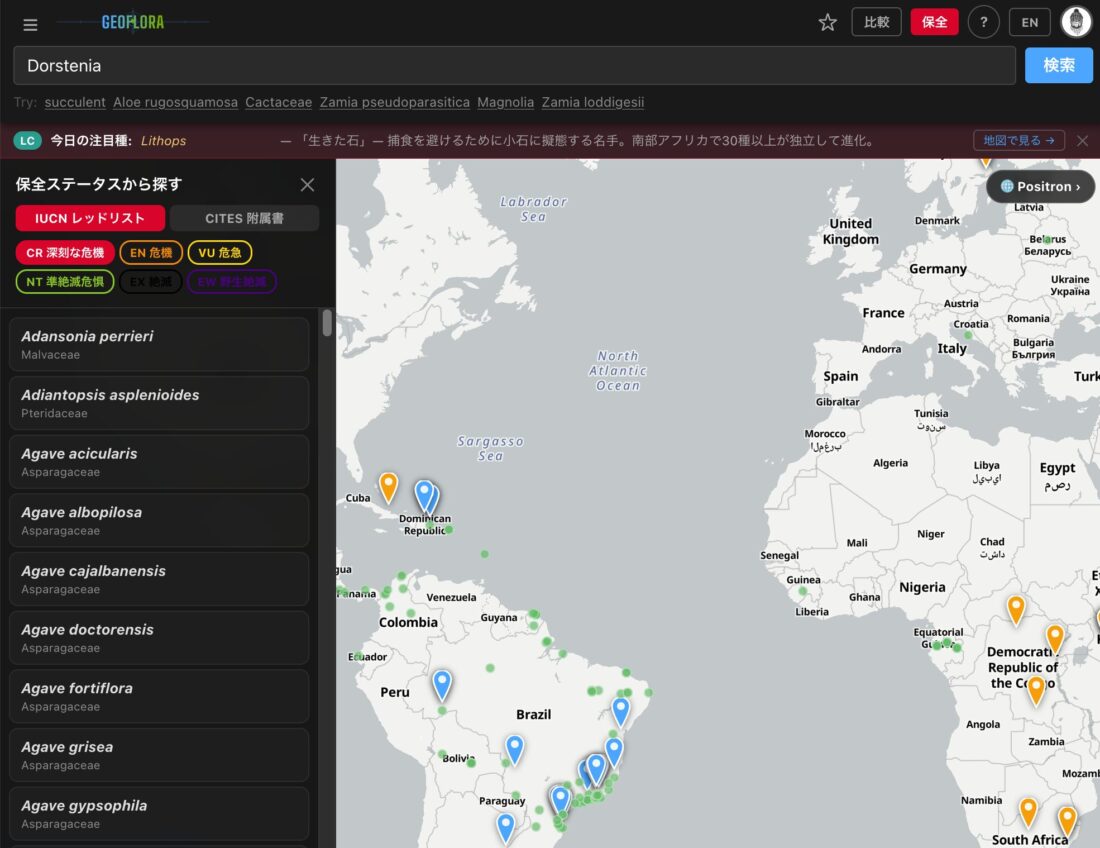1100x848 pixels.
Task: Toggle the VU vulnerable filter chip
Action: 219,253
